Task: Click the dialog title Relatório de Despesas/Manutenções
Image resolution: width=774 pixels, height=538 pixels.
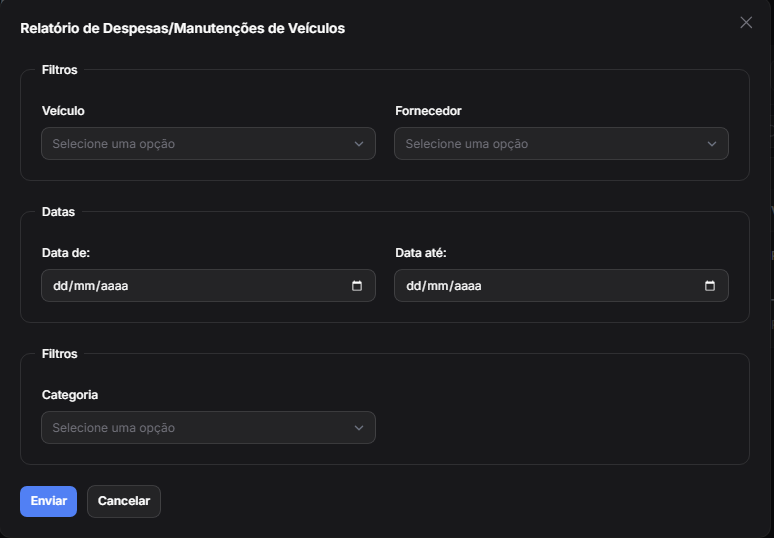Action: (182, 28)
